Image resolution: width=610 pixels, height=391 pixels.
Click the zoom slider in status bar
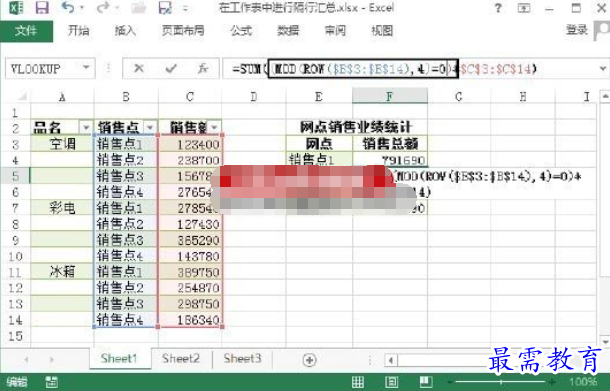[x=502, y=382]
